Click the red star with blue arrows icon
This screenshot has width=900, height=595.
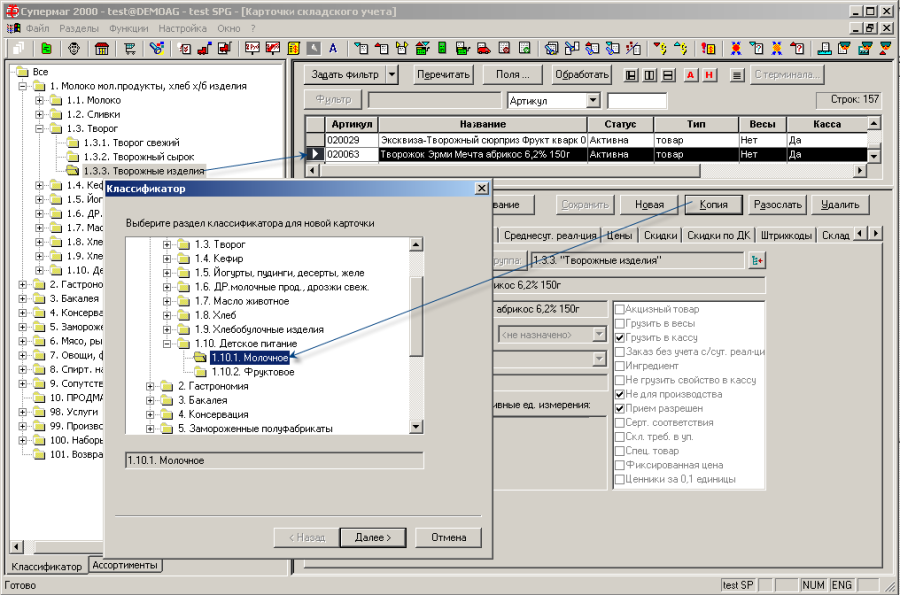coord(736,49)
